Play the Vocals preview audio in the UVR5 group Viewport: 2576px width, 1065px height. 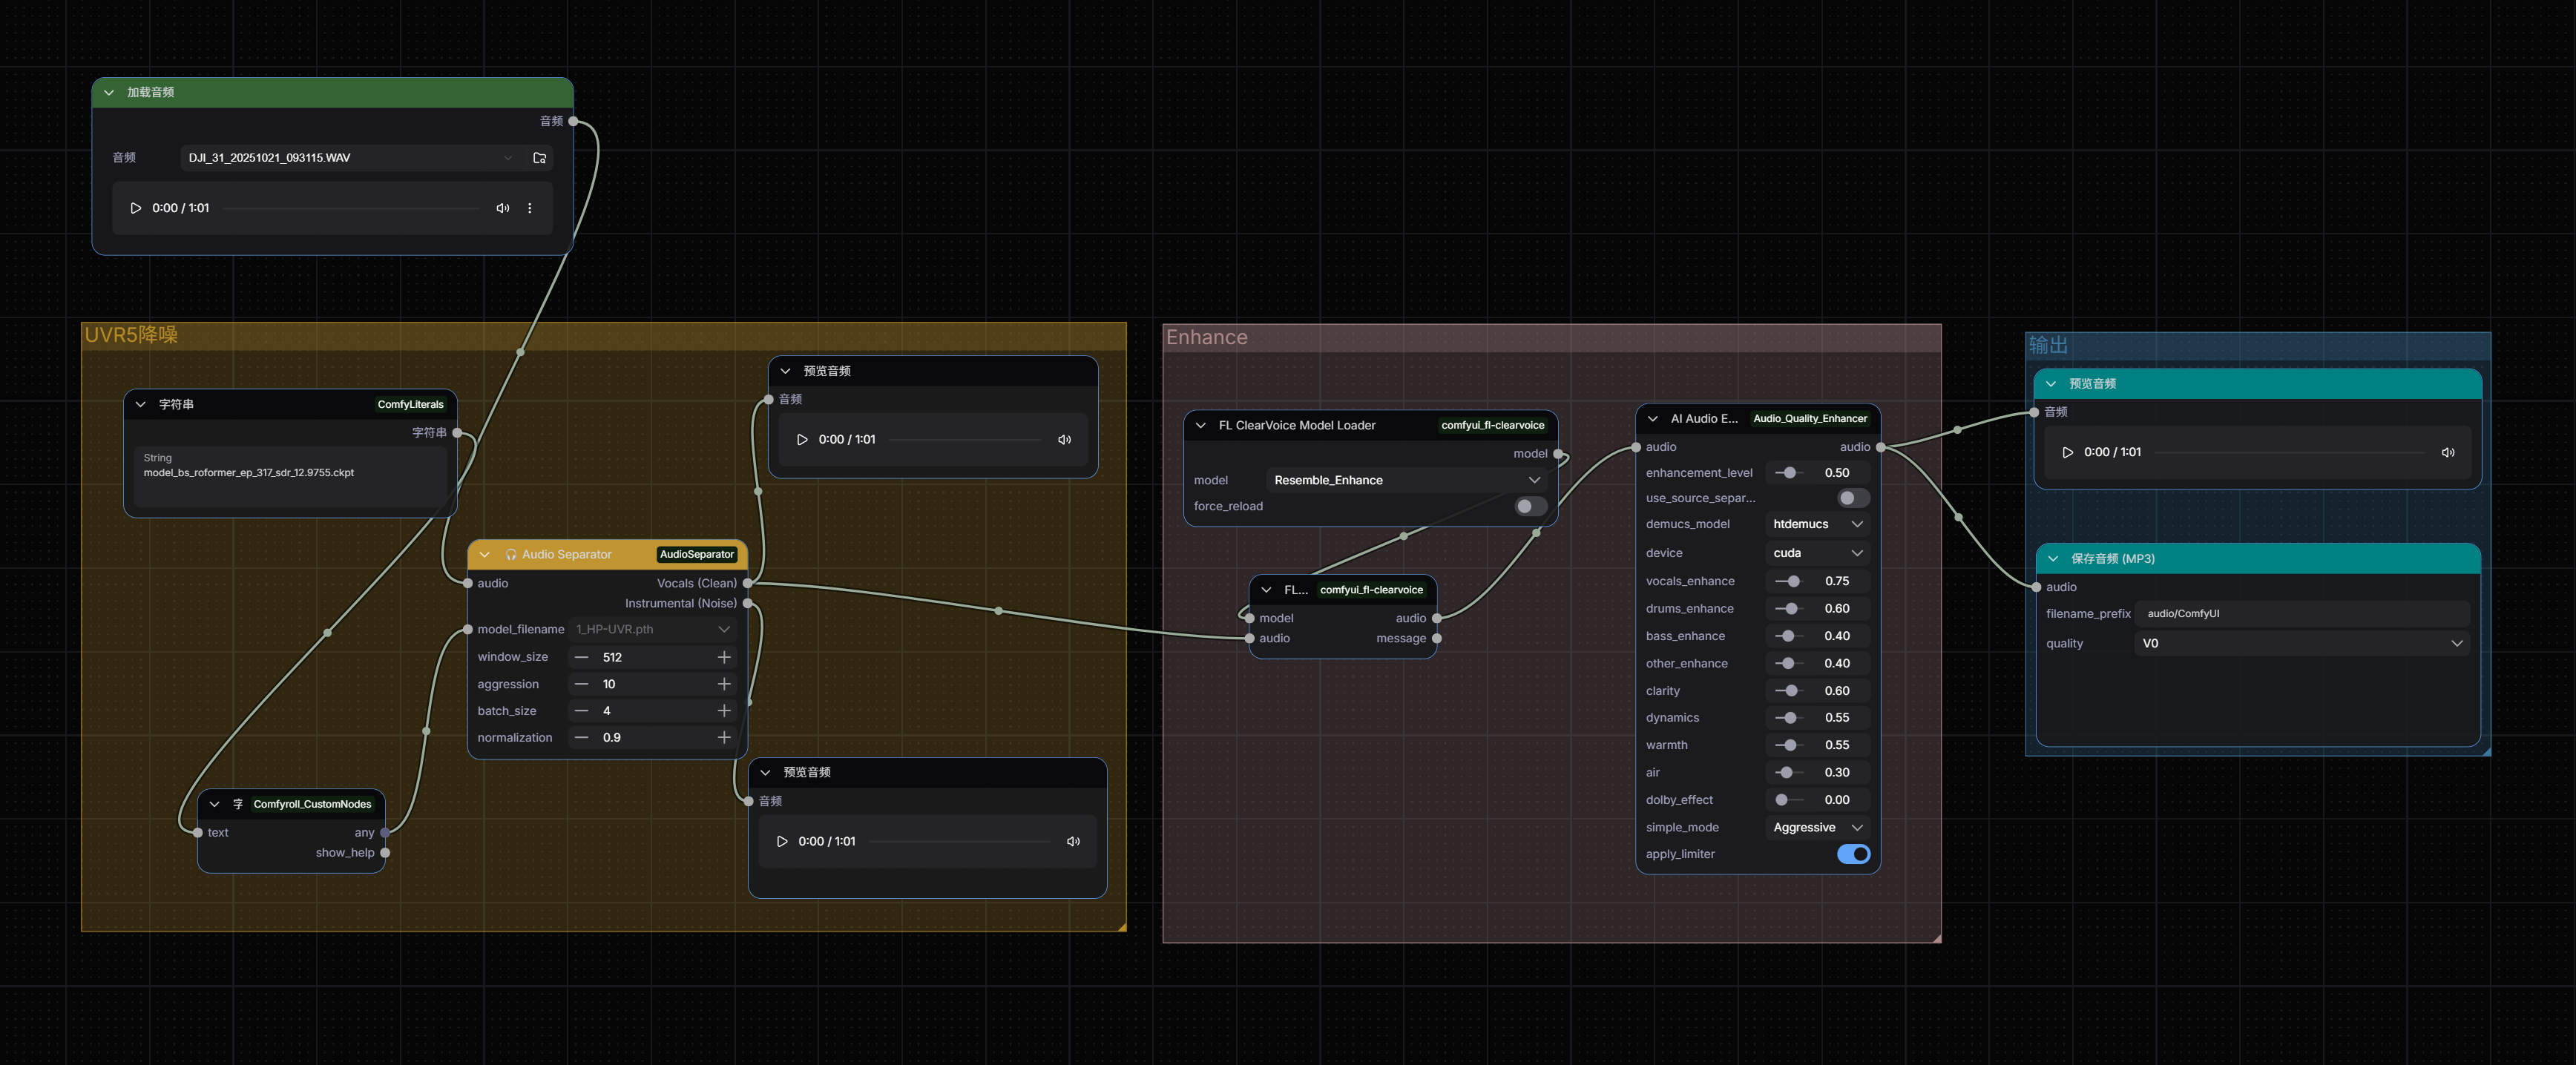[x=802, y=439]
